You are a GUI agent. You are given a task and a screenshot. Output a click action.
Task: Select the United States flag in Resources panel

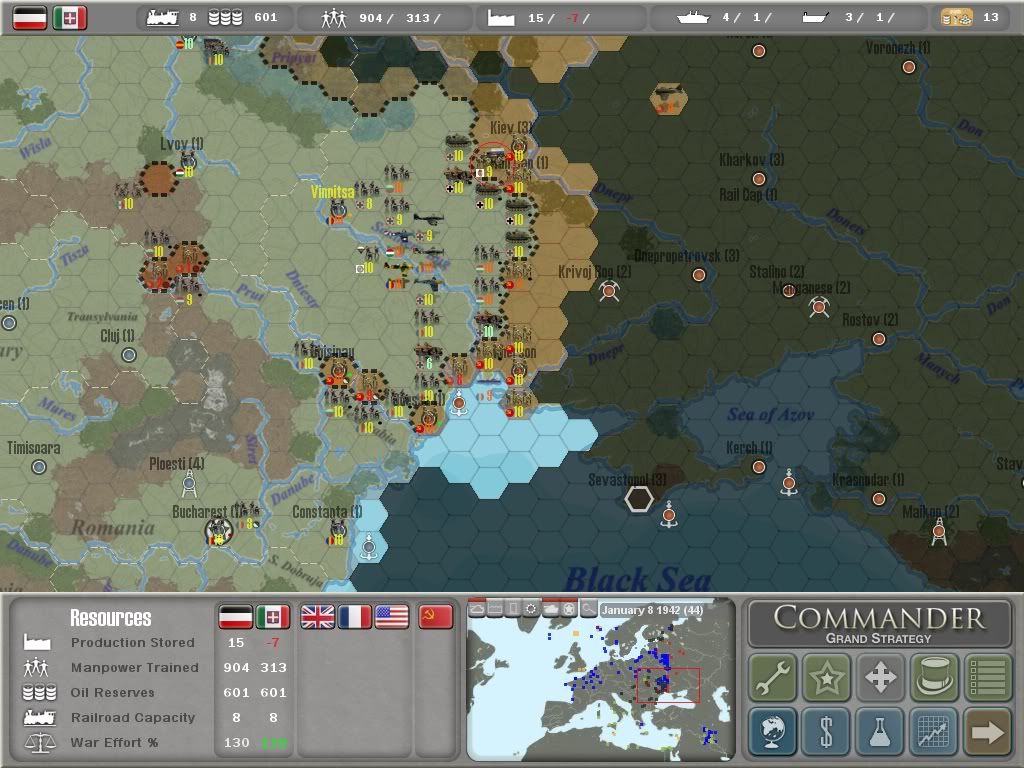392,616
